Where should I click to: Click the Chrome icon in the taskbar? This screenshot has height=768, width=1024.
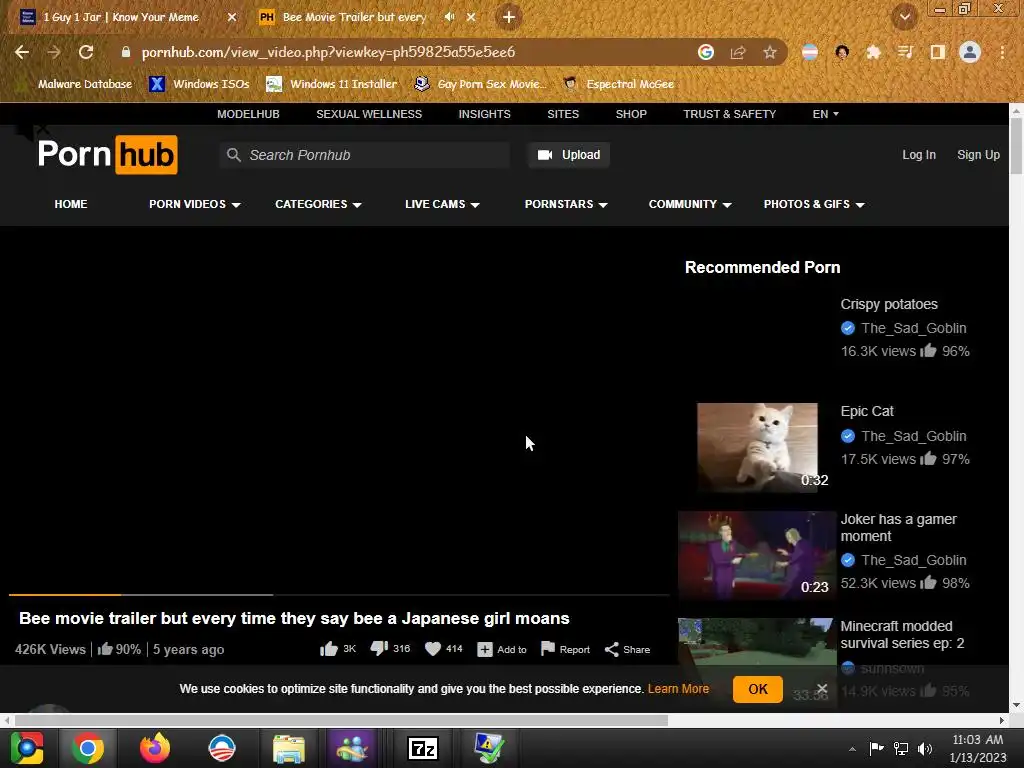pos(88,748)
